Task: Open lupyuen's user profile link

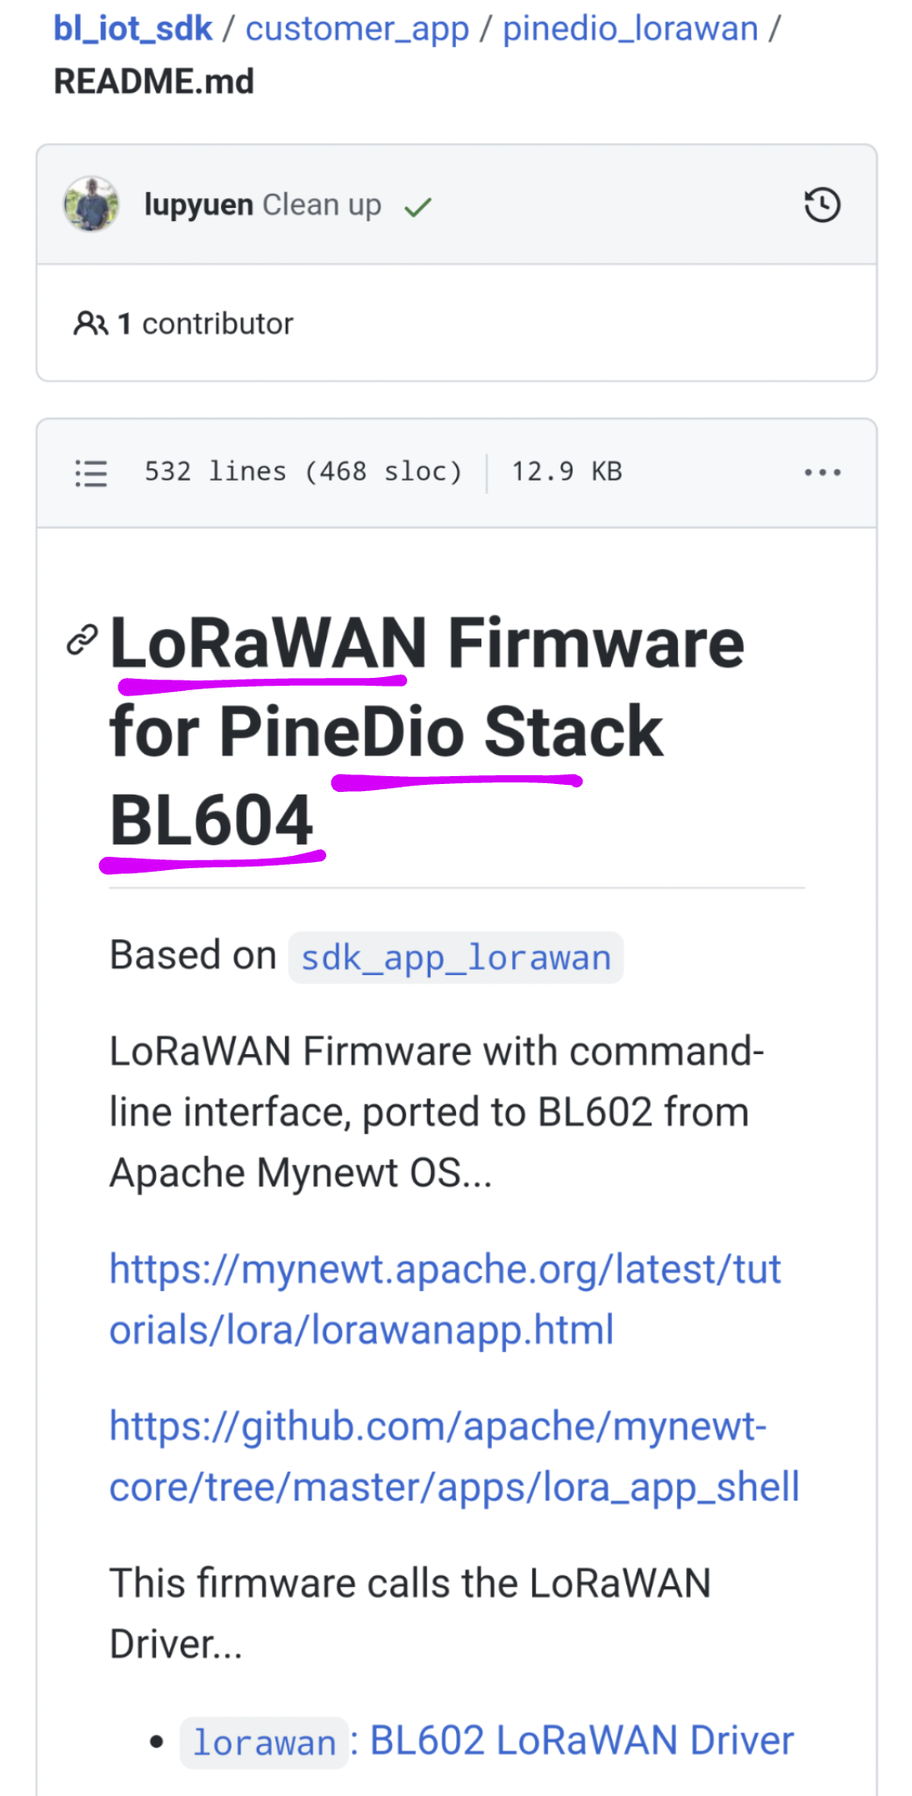Action: (198, 205)
